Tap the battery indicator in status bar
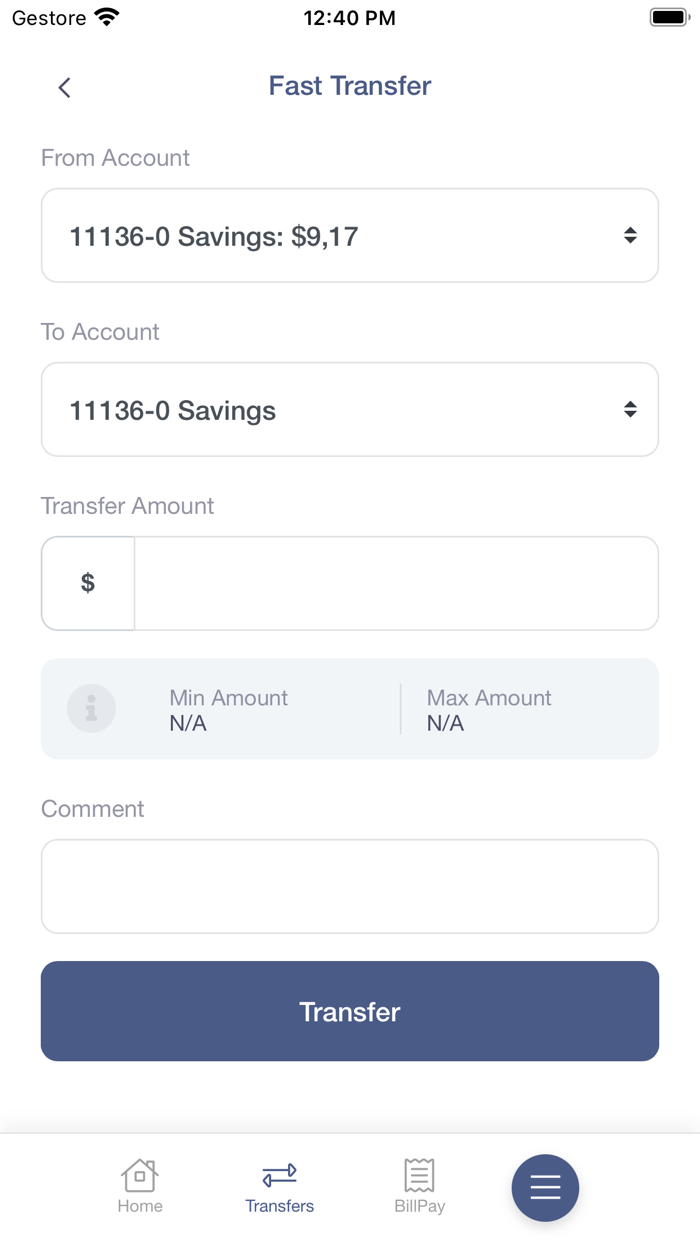Image resolution: width=700 pixels, height=1244 pixels. (668, 16)
